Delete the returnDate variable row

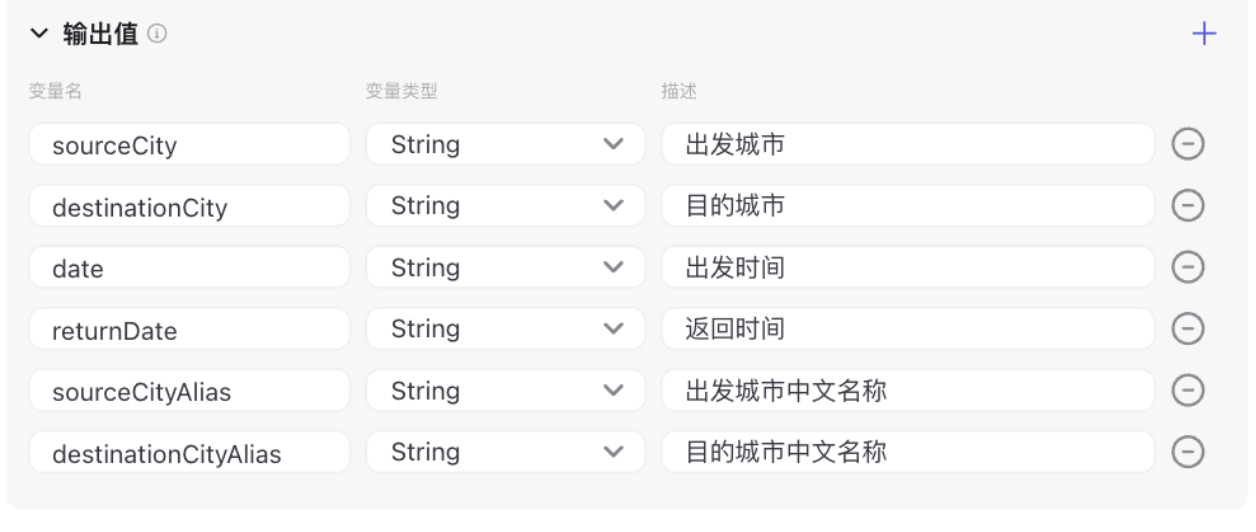pos(1187,329)
